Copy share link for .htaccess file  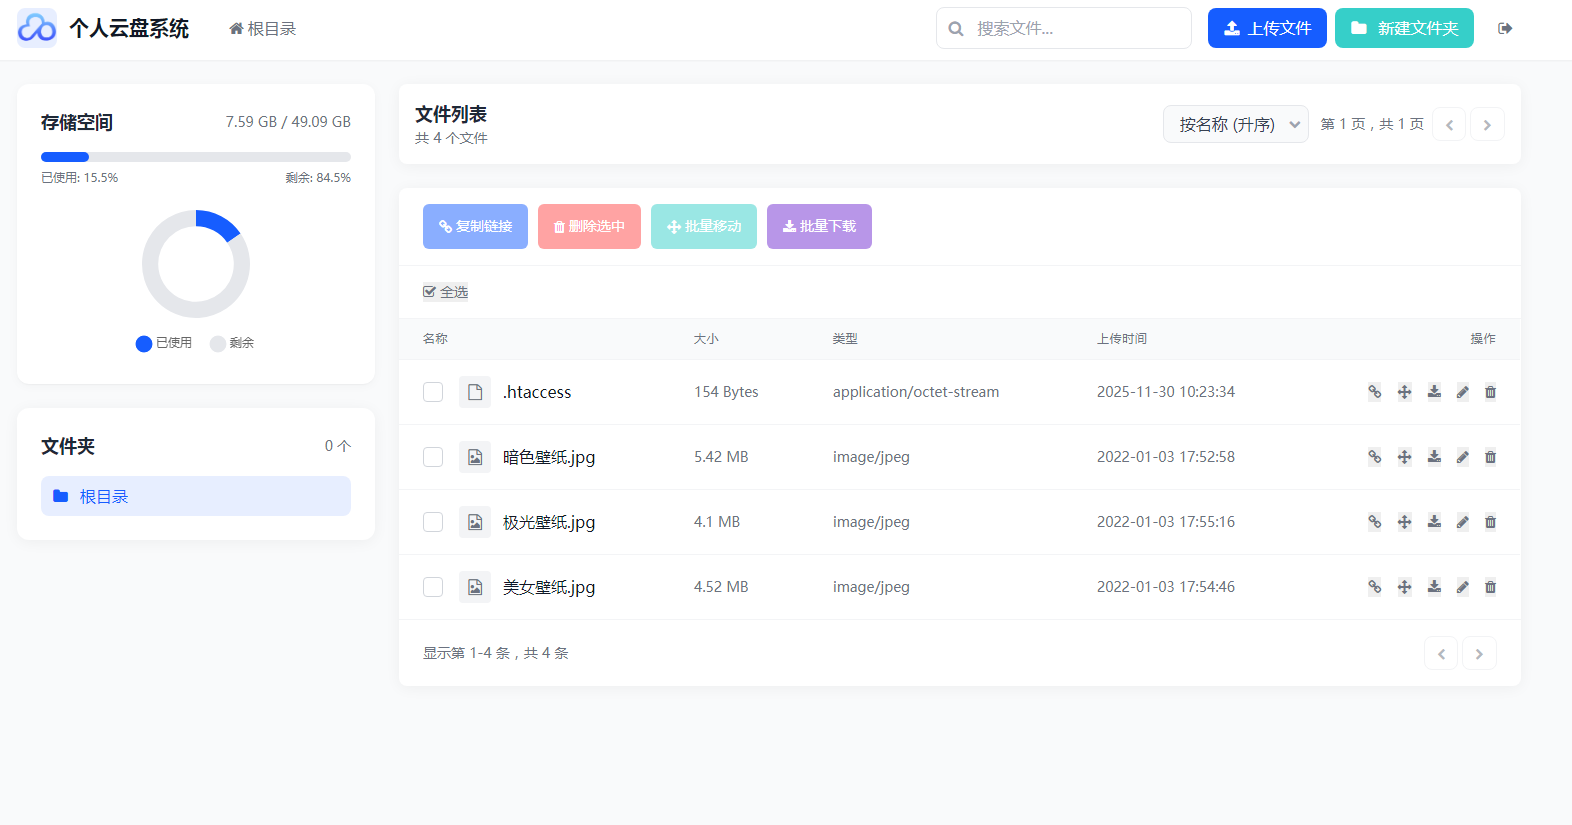click(x=1374, y=392)
